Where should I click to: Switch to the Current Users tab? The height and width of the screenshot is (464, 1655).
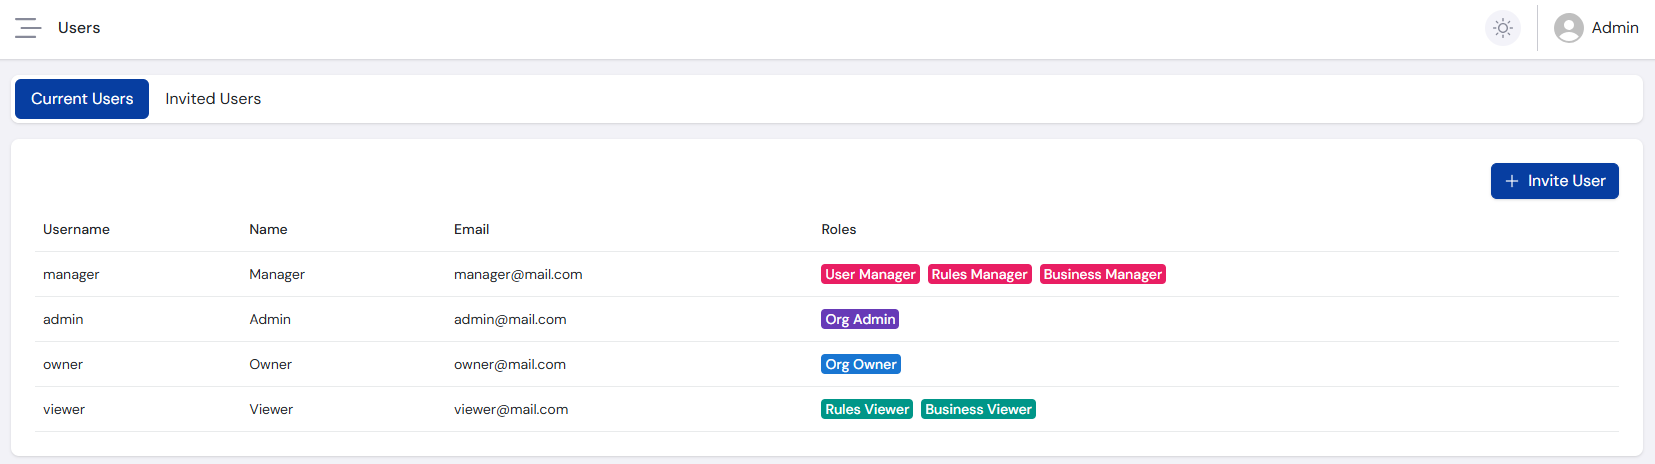[x=82, y=99]
